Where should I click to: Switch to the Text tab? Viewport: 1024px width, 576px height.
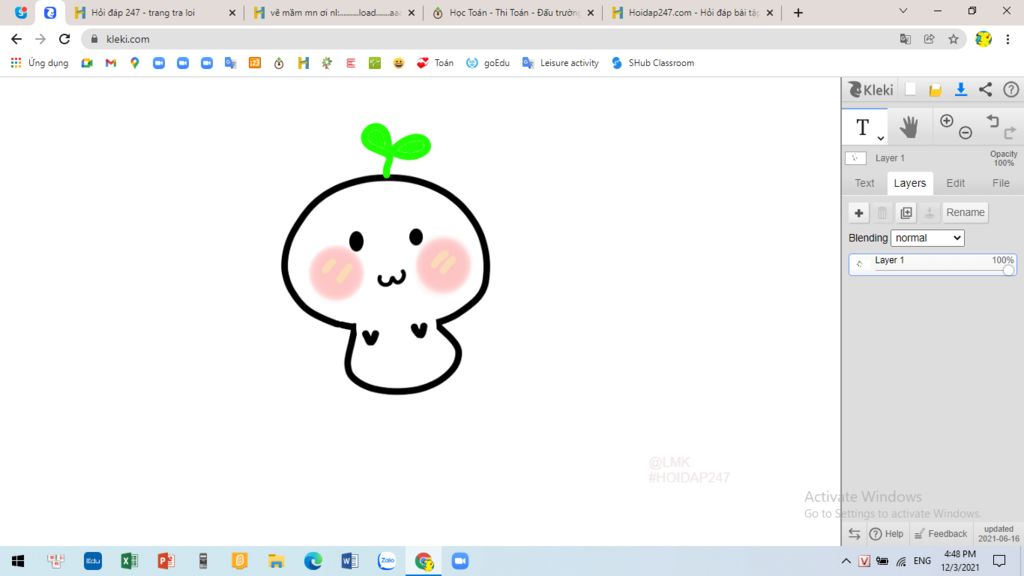pyautogui.click(x=864, y=184)
